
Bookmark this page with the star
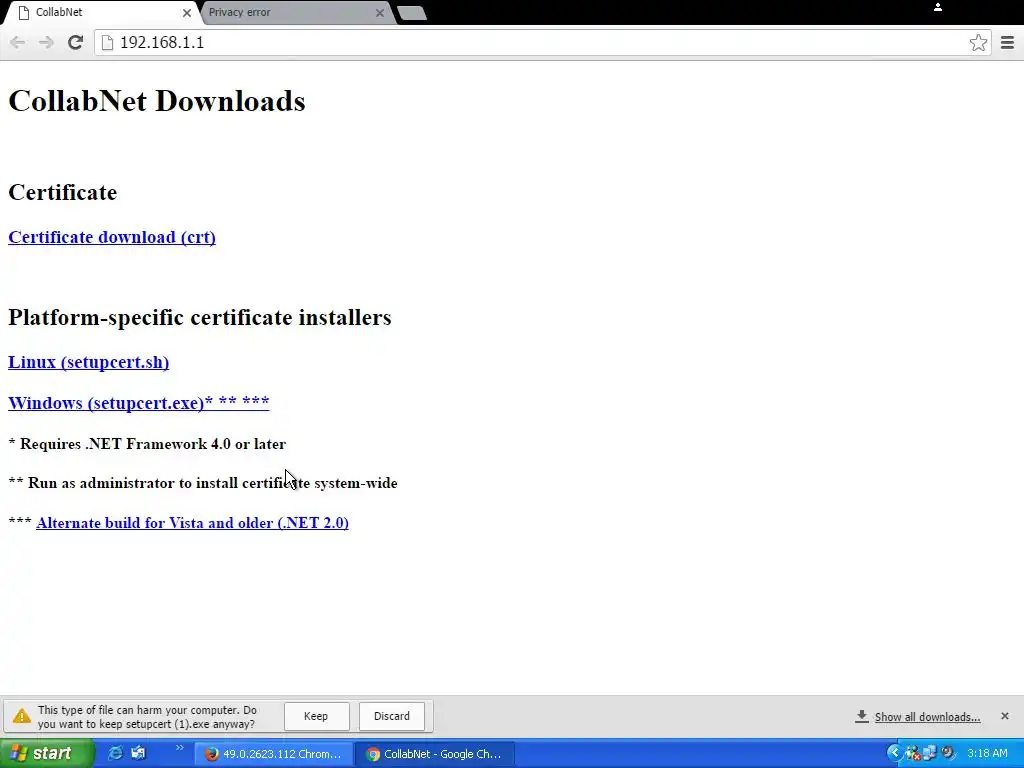(x=978, y=42)
